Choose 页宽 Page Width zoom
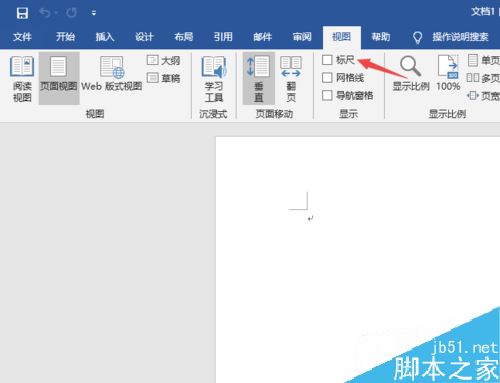Image resolution: width=500 pixels, height=383 pixels. pyautogui.click(x=483, y=96)
